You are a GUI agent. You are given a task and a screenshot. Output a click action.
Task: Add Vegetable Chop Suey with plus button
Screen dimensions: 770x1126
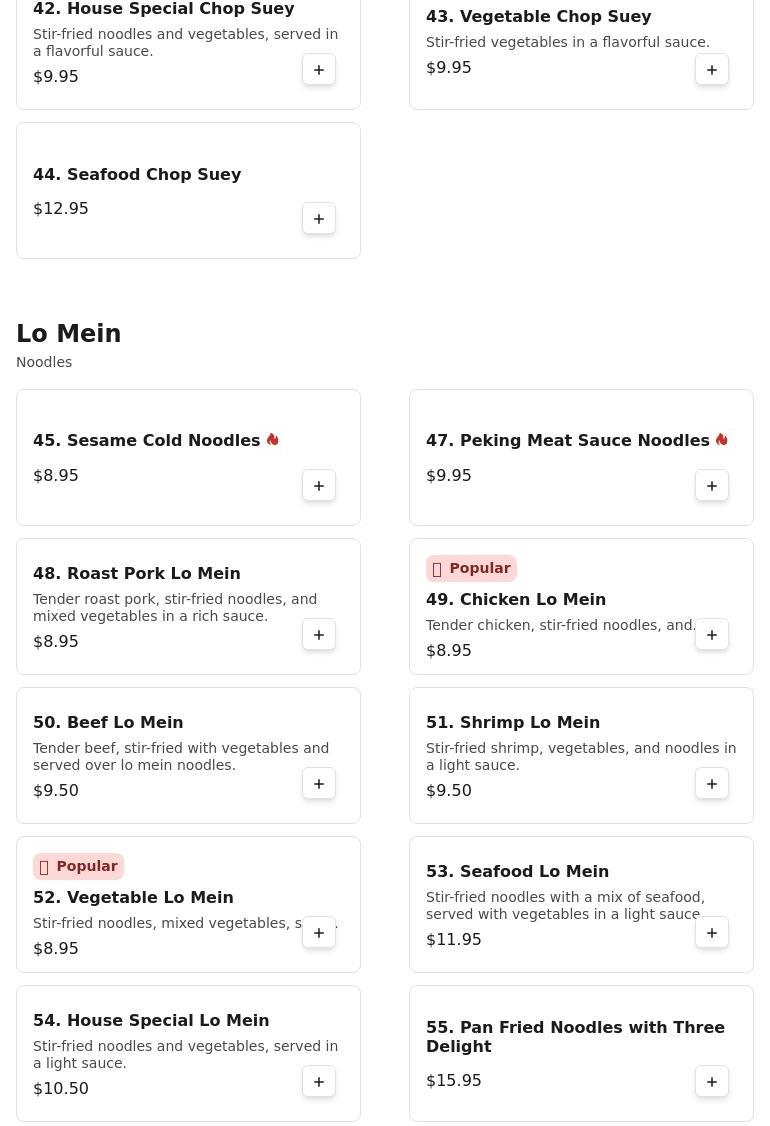click(712, 70)
